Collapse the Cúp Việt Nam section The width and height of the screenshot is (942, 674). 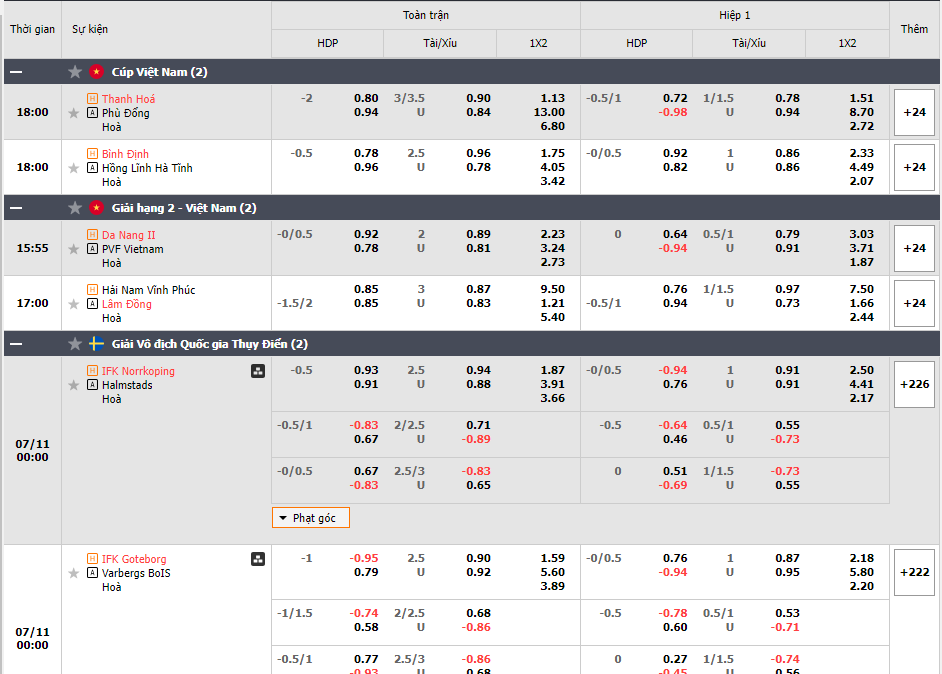click(x=16, y=72)
